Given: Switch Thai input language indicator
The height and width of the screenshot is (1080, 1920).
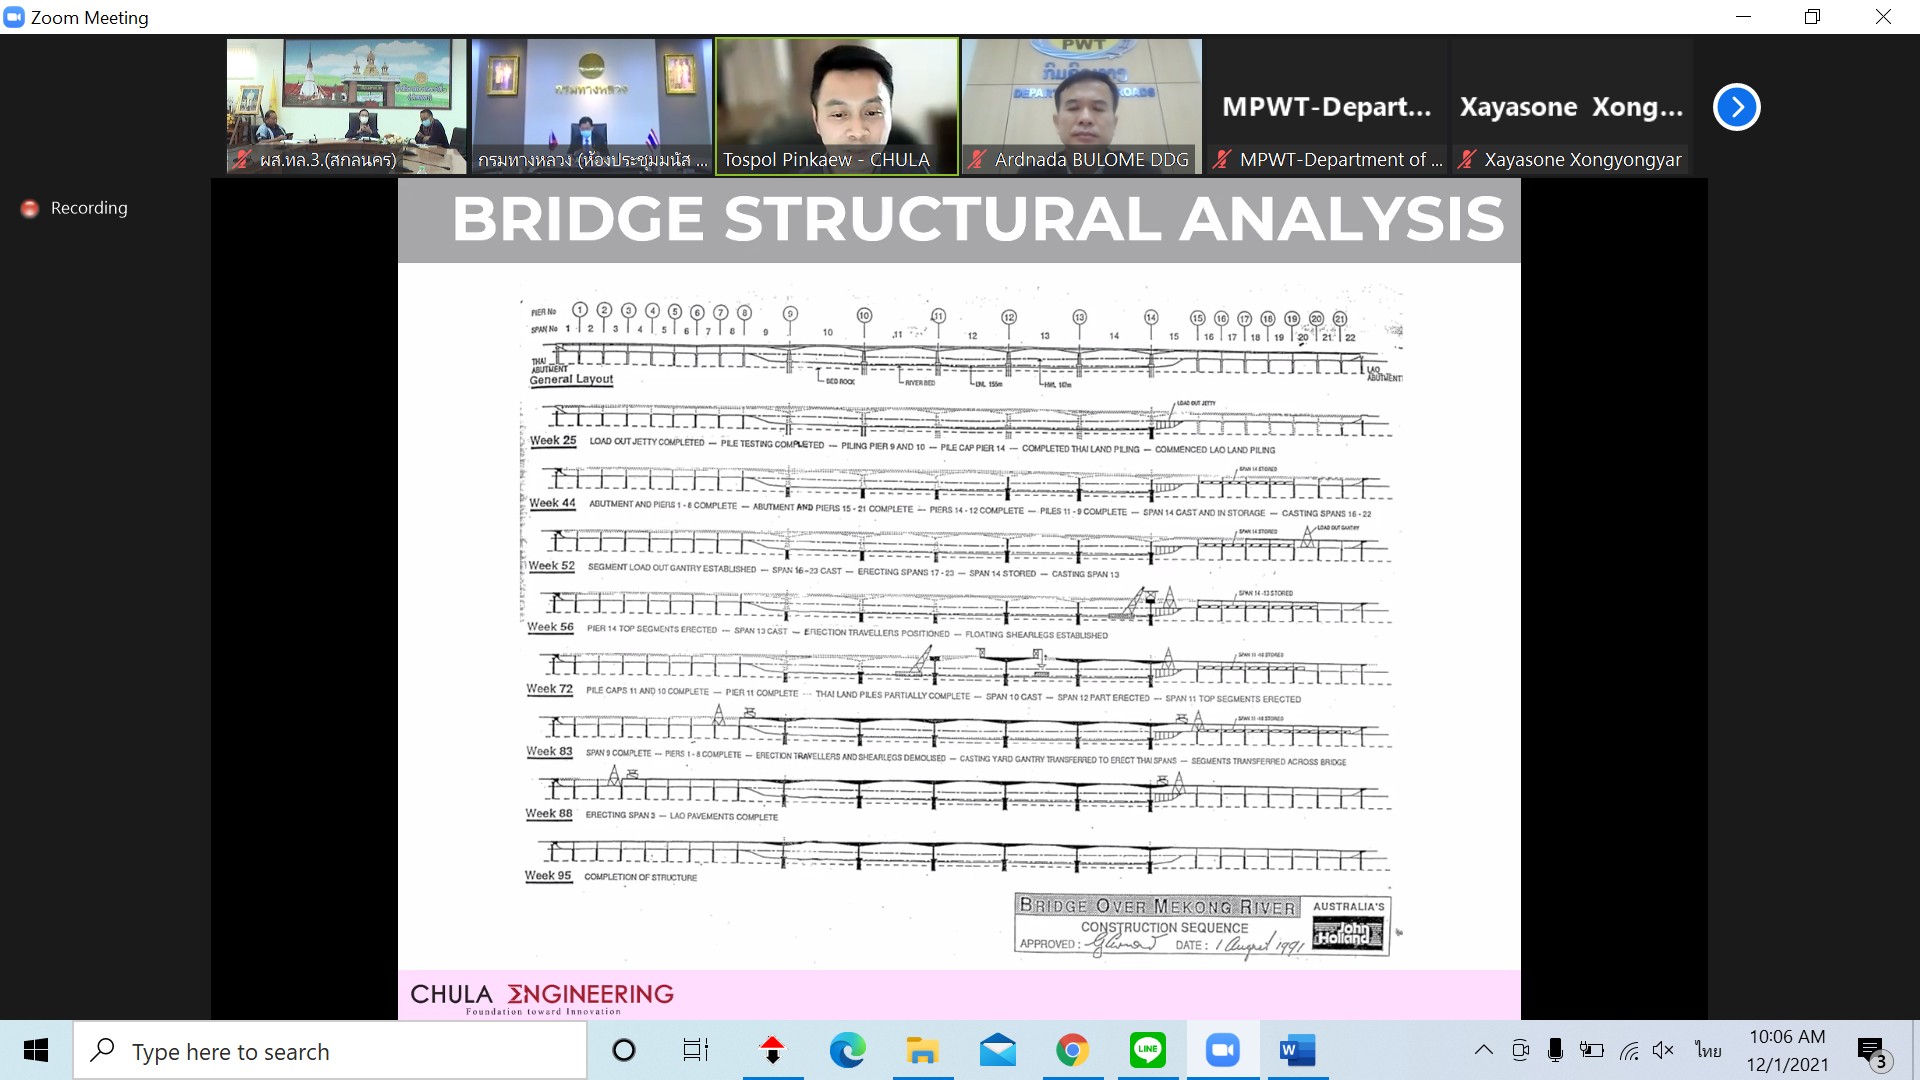Looking at the screenshot, I should tap(1708, 1050).
